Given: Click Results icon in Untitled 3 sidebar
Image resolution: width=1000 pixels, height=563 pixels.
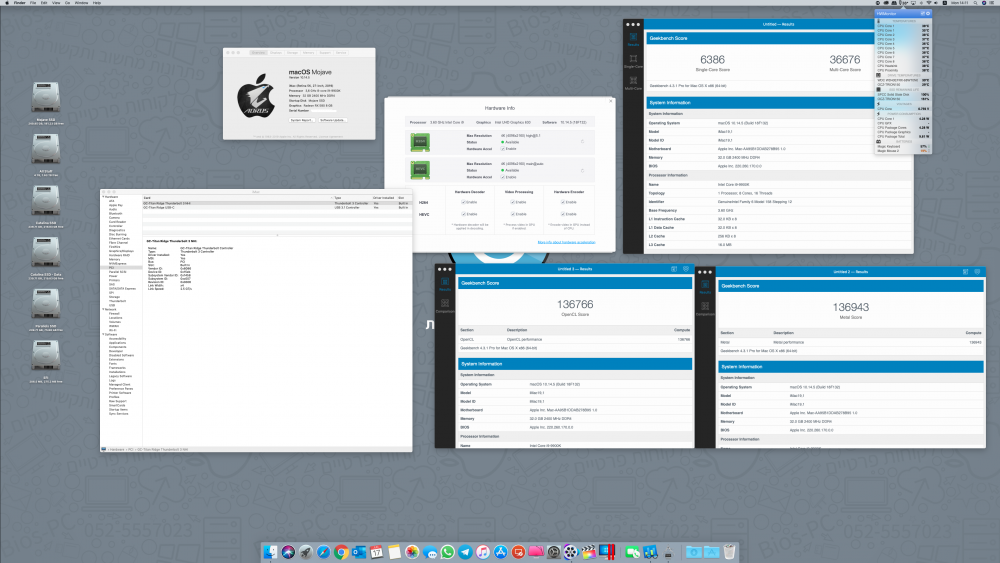Looking at the screenshot, I should click(445, 284).
